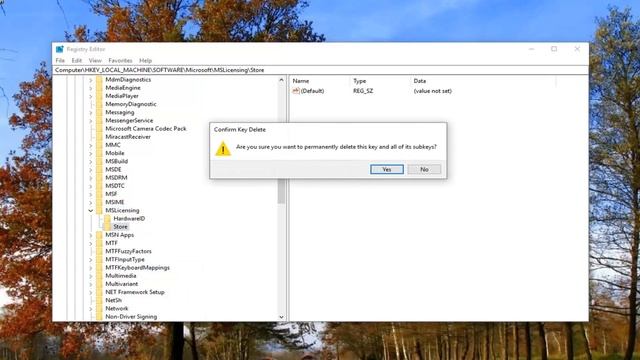This screenshot has width=640, height=360.
Task: Click the MSIME folder icon
Action: (x=99, y=202)
